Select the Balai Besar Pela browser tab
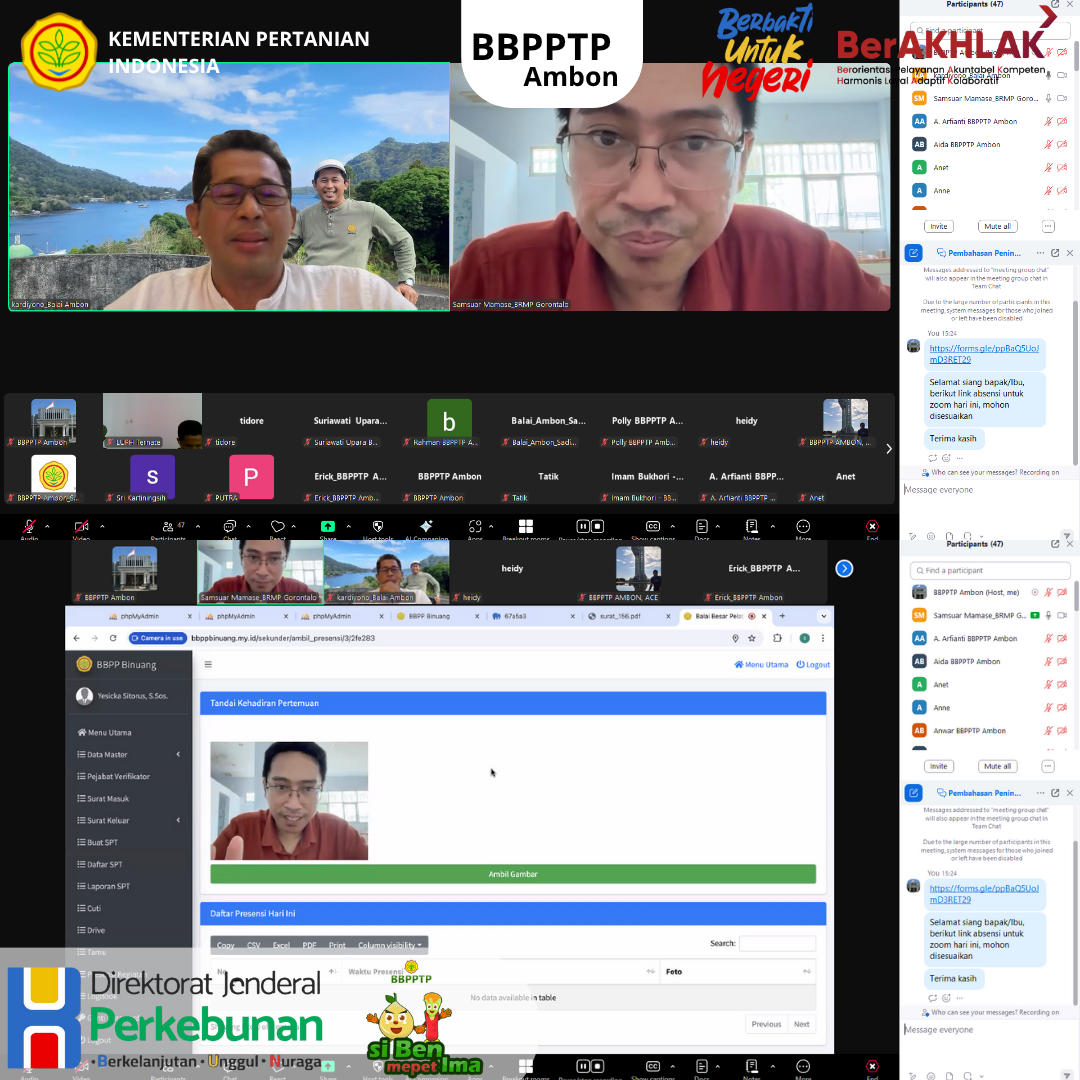Viewport: 1080px width, 1080px height. [720, 616]
